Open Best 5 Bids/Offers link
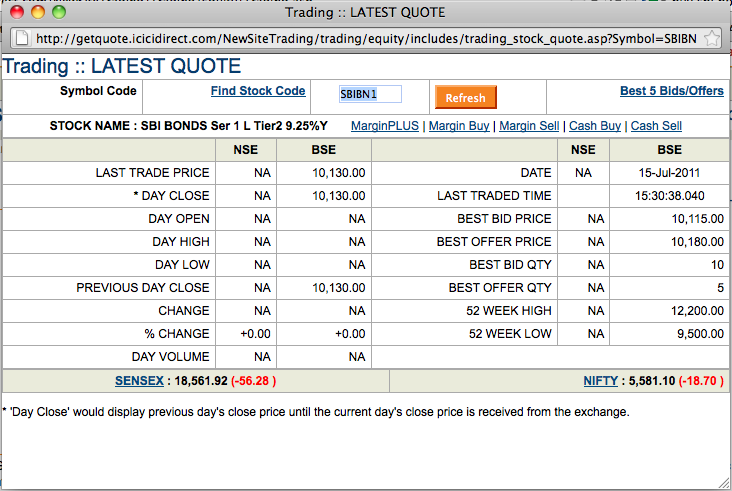 pos(672,91)
